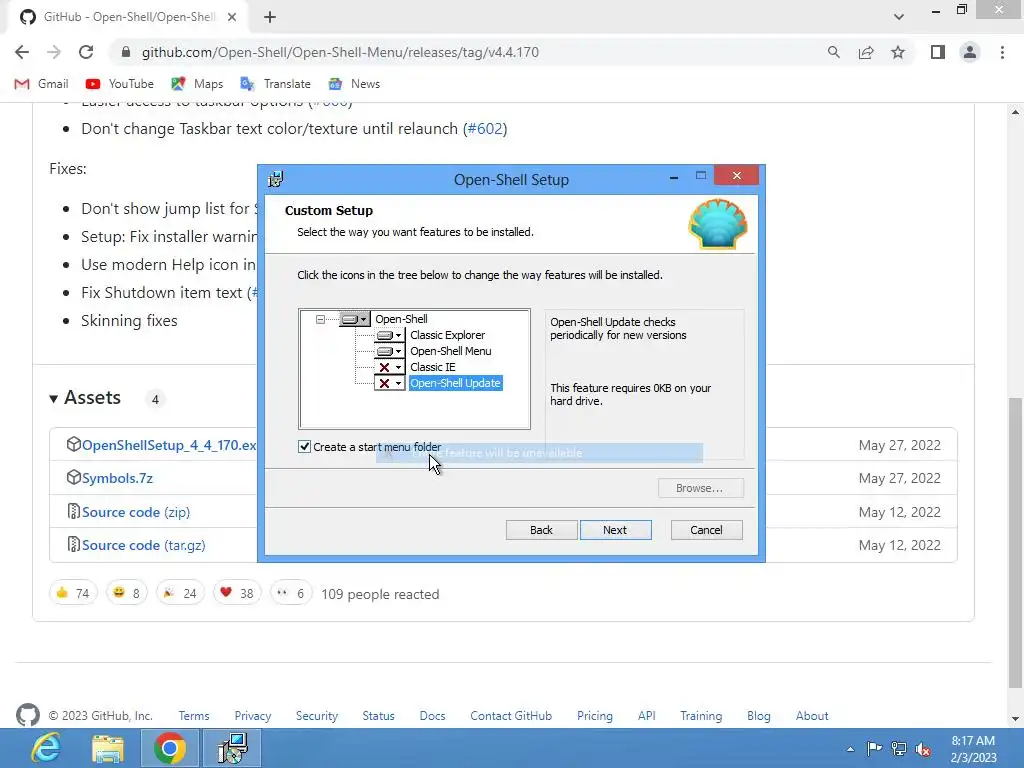Download Source code (tar.gz)
Viewport: 1024px width, 768px height.
(144, 545)
